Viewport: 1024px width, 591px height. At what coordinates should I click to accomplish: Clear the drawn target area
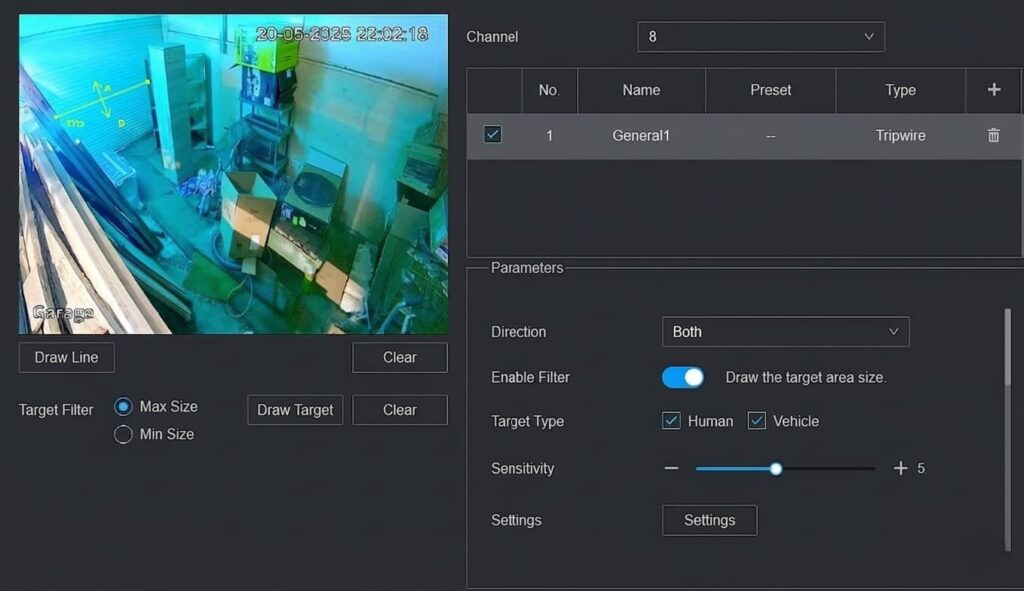[x=399, y=409]
